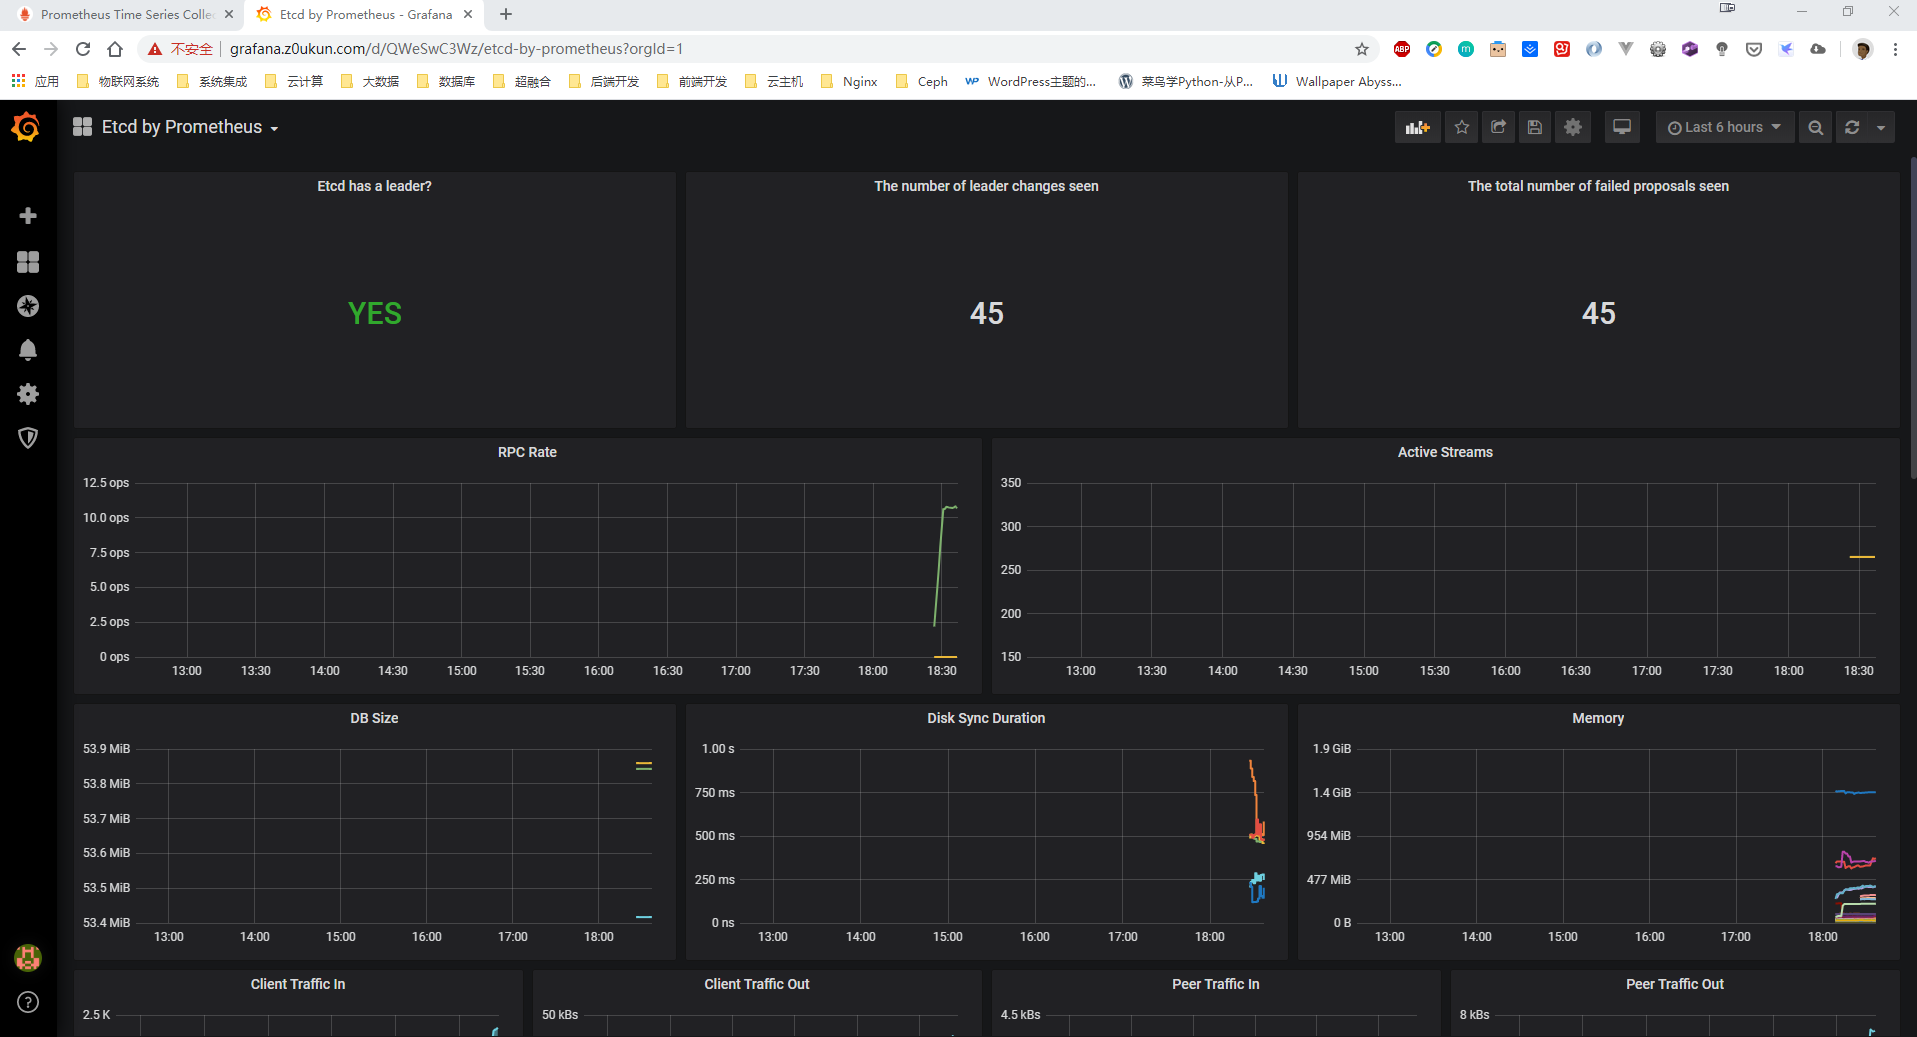Cycle view mode with monitor icon
1917x1037 pixels.
(x=1622, y=127)
